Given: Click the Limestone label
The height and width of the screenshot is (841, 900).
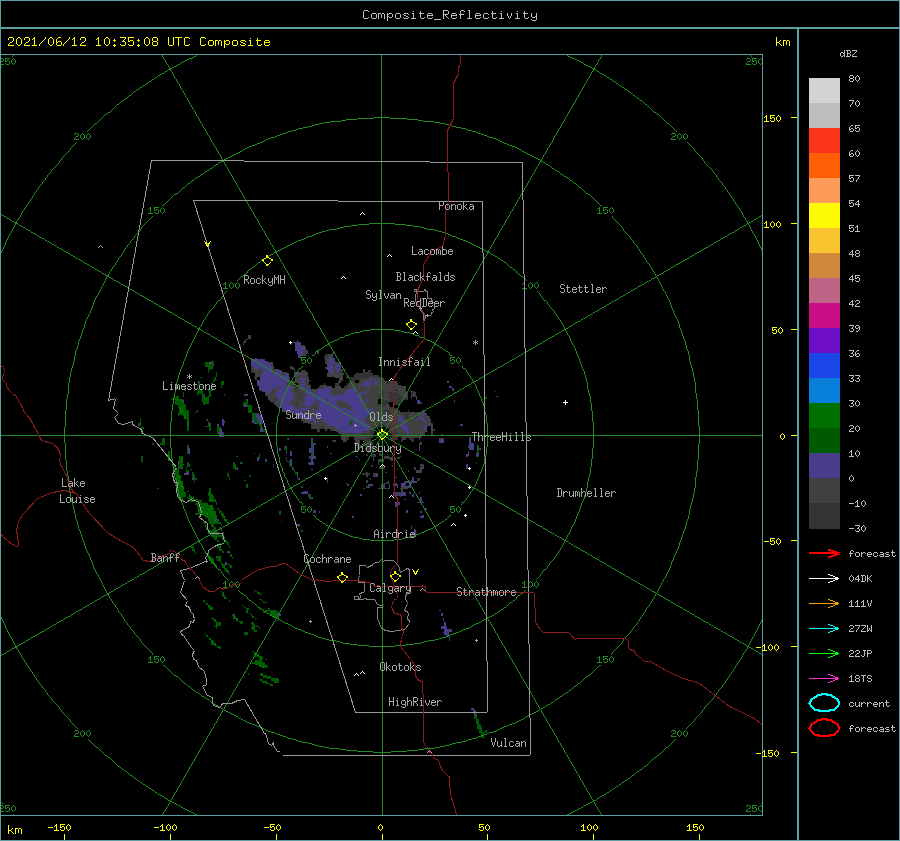Looking at the screenshot, I should tap(189, 386).
